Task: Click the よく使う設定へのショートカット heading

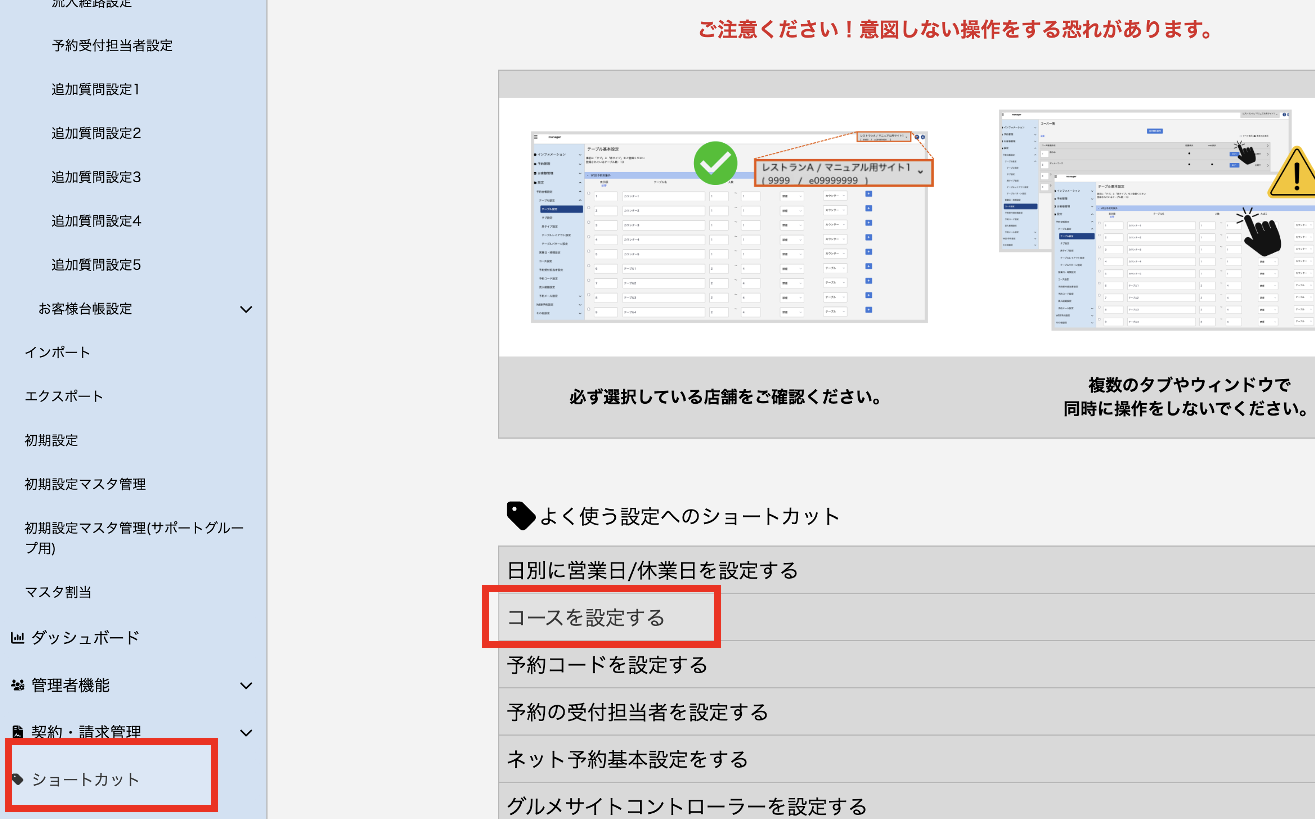Action: (x=690, y=516)
